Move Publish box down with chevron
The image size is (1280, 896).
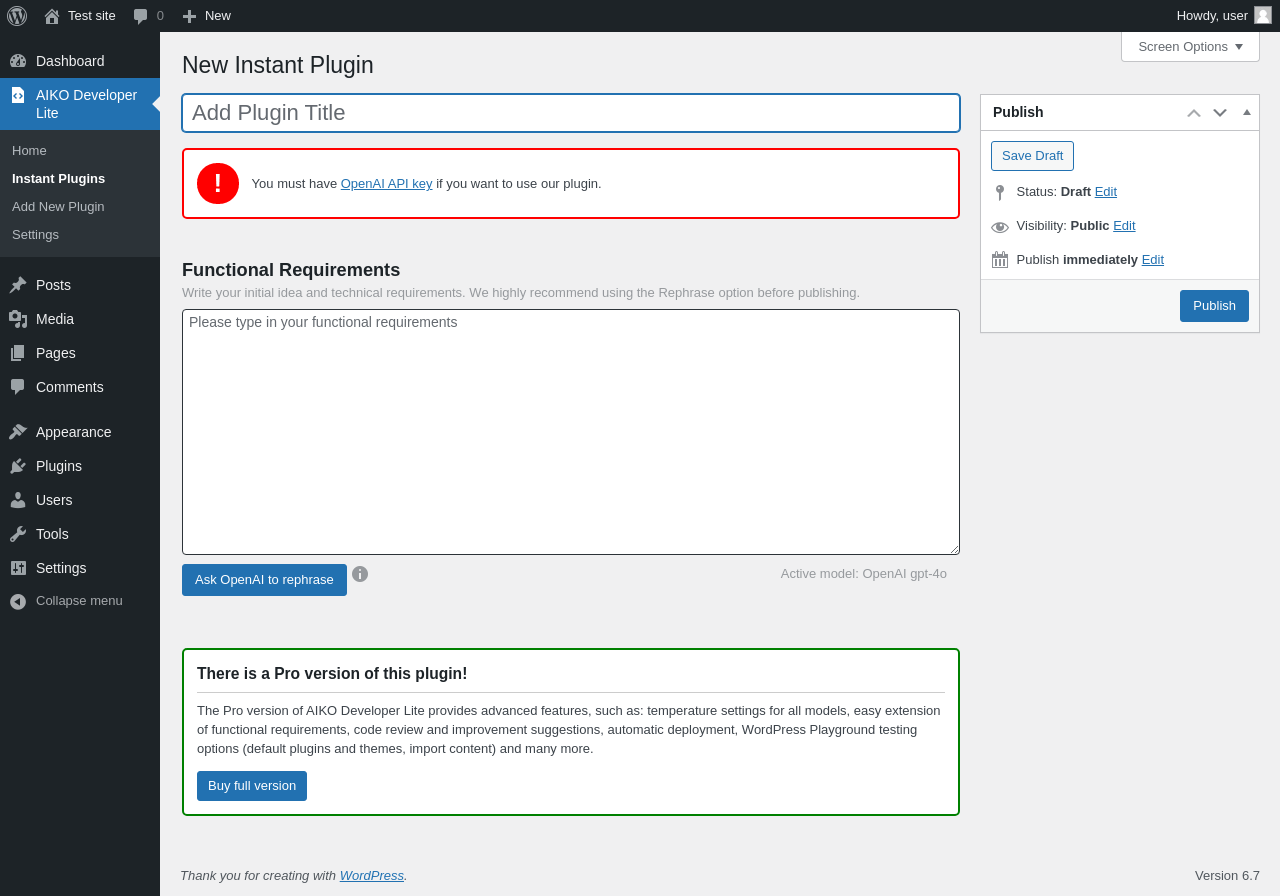coord(1220,113)
